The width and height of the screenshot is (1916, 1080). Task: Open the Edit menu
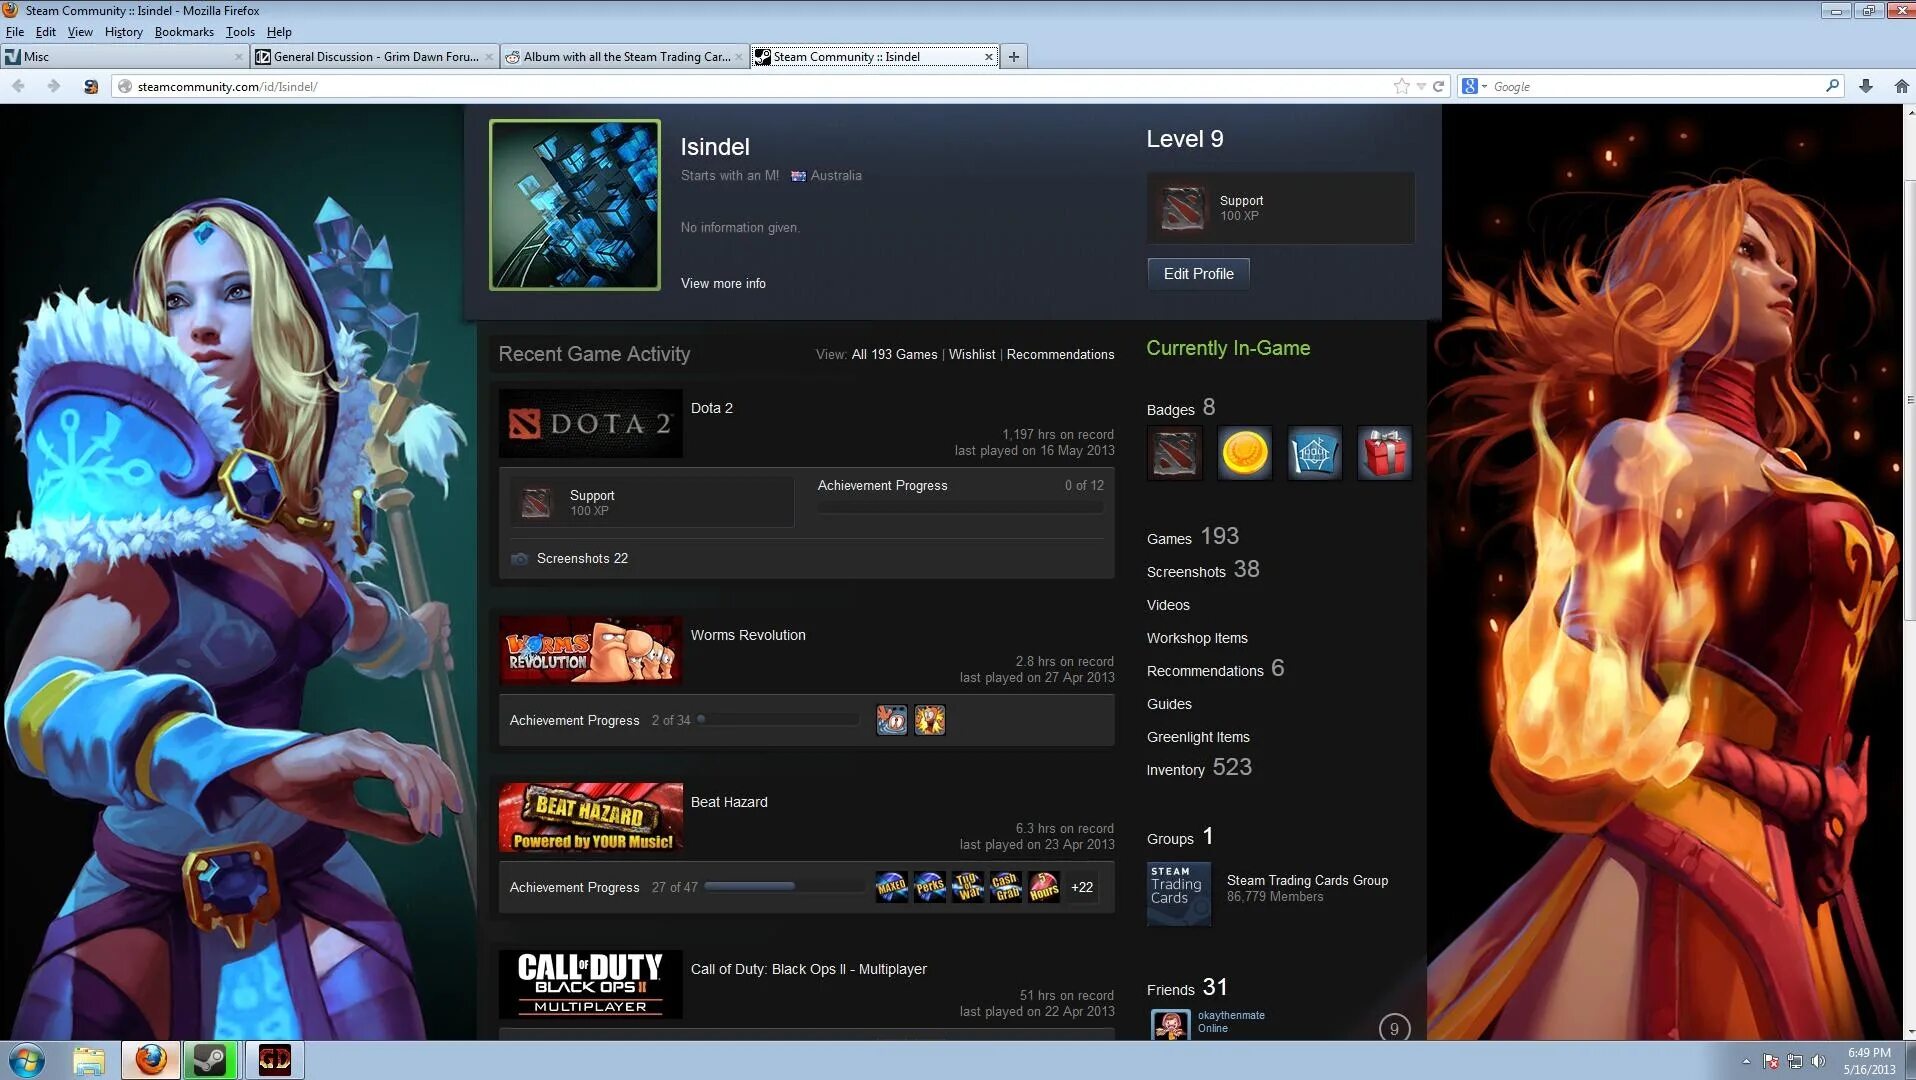click(x=46, y=32)
